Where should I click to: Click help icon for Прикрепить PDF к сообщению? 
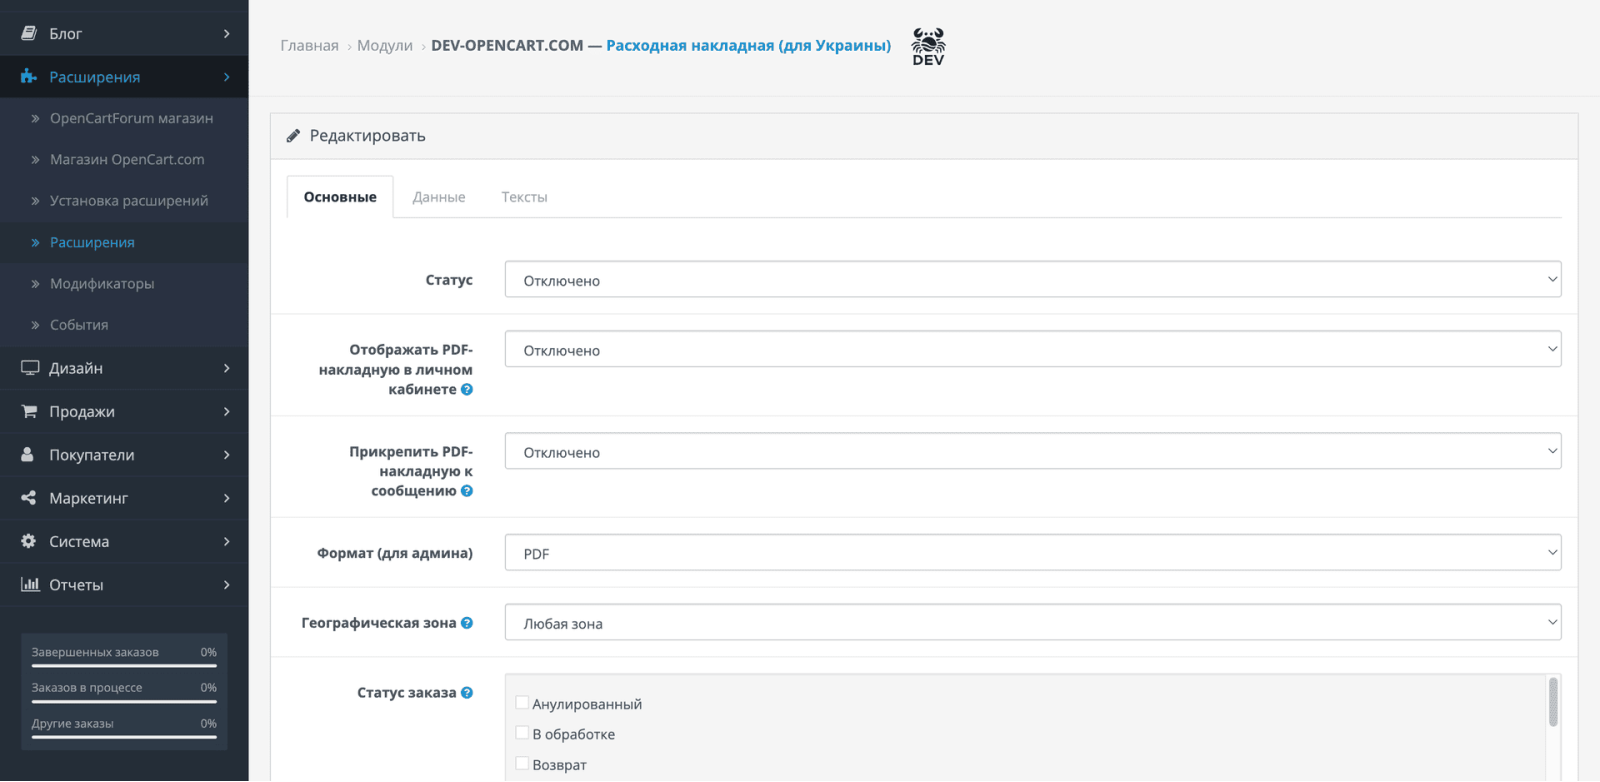[467, 491]
